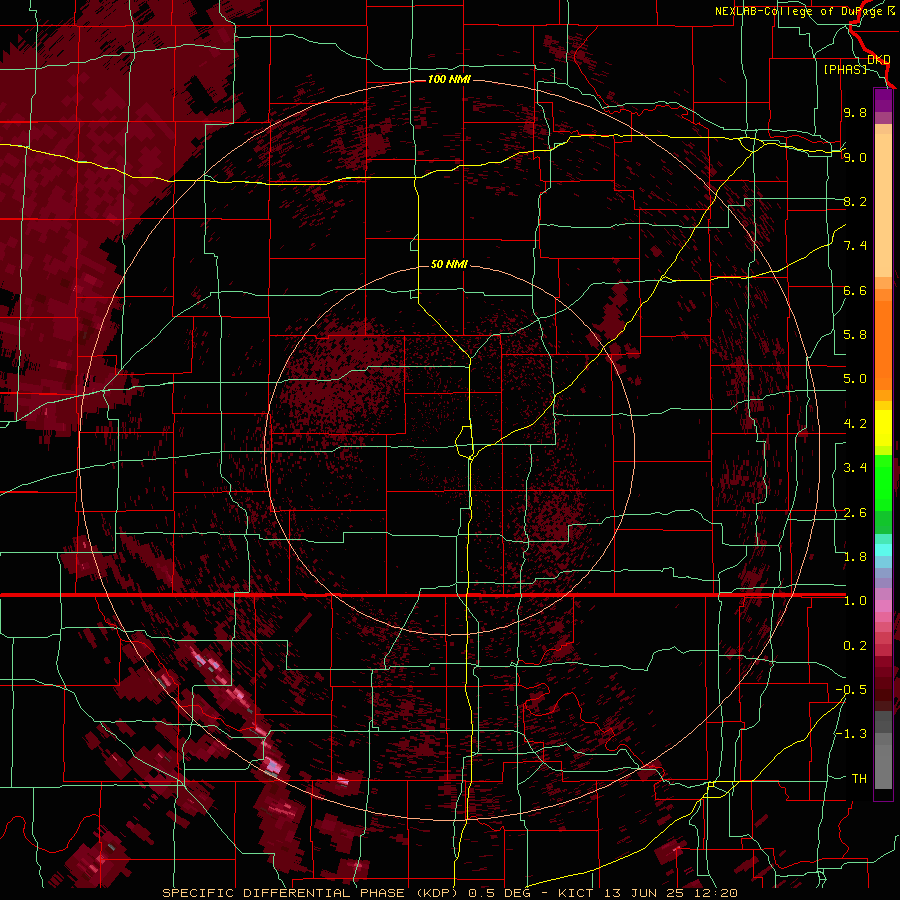Pick the yellow segment of the color bar
Screen dimensions: 900x900
coord(883,428)
